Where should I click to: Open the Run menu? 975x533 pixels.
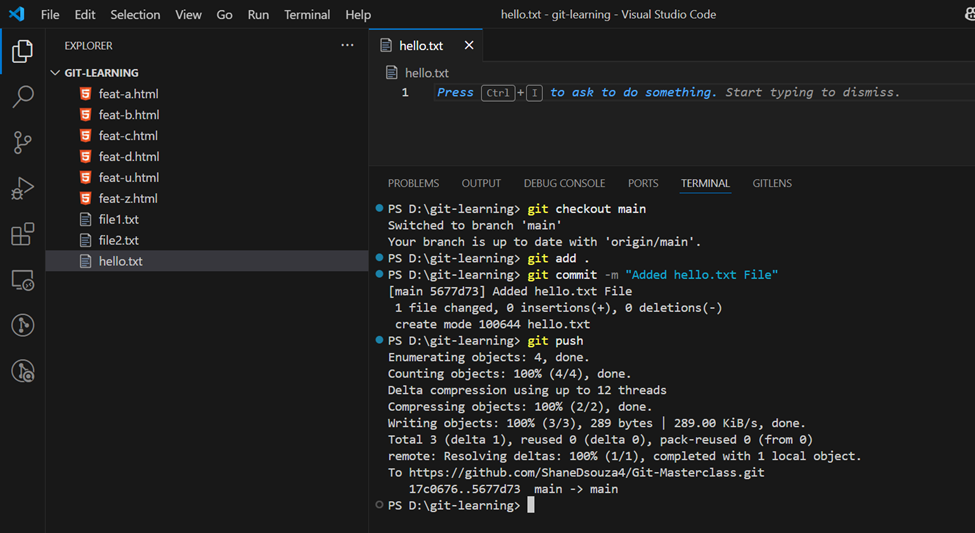[258, 14]
